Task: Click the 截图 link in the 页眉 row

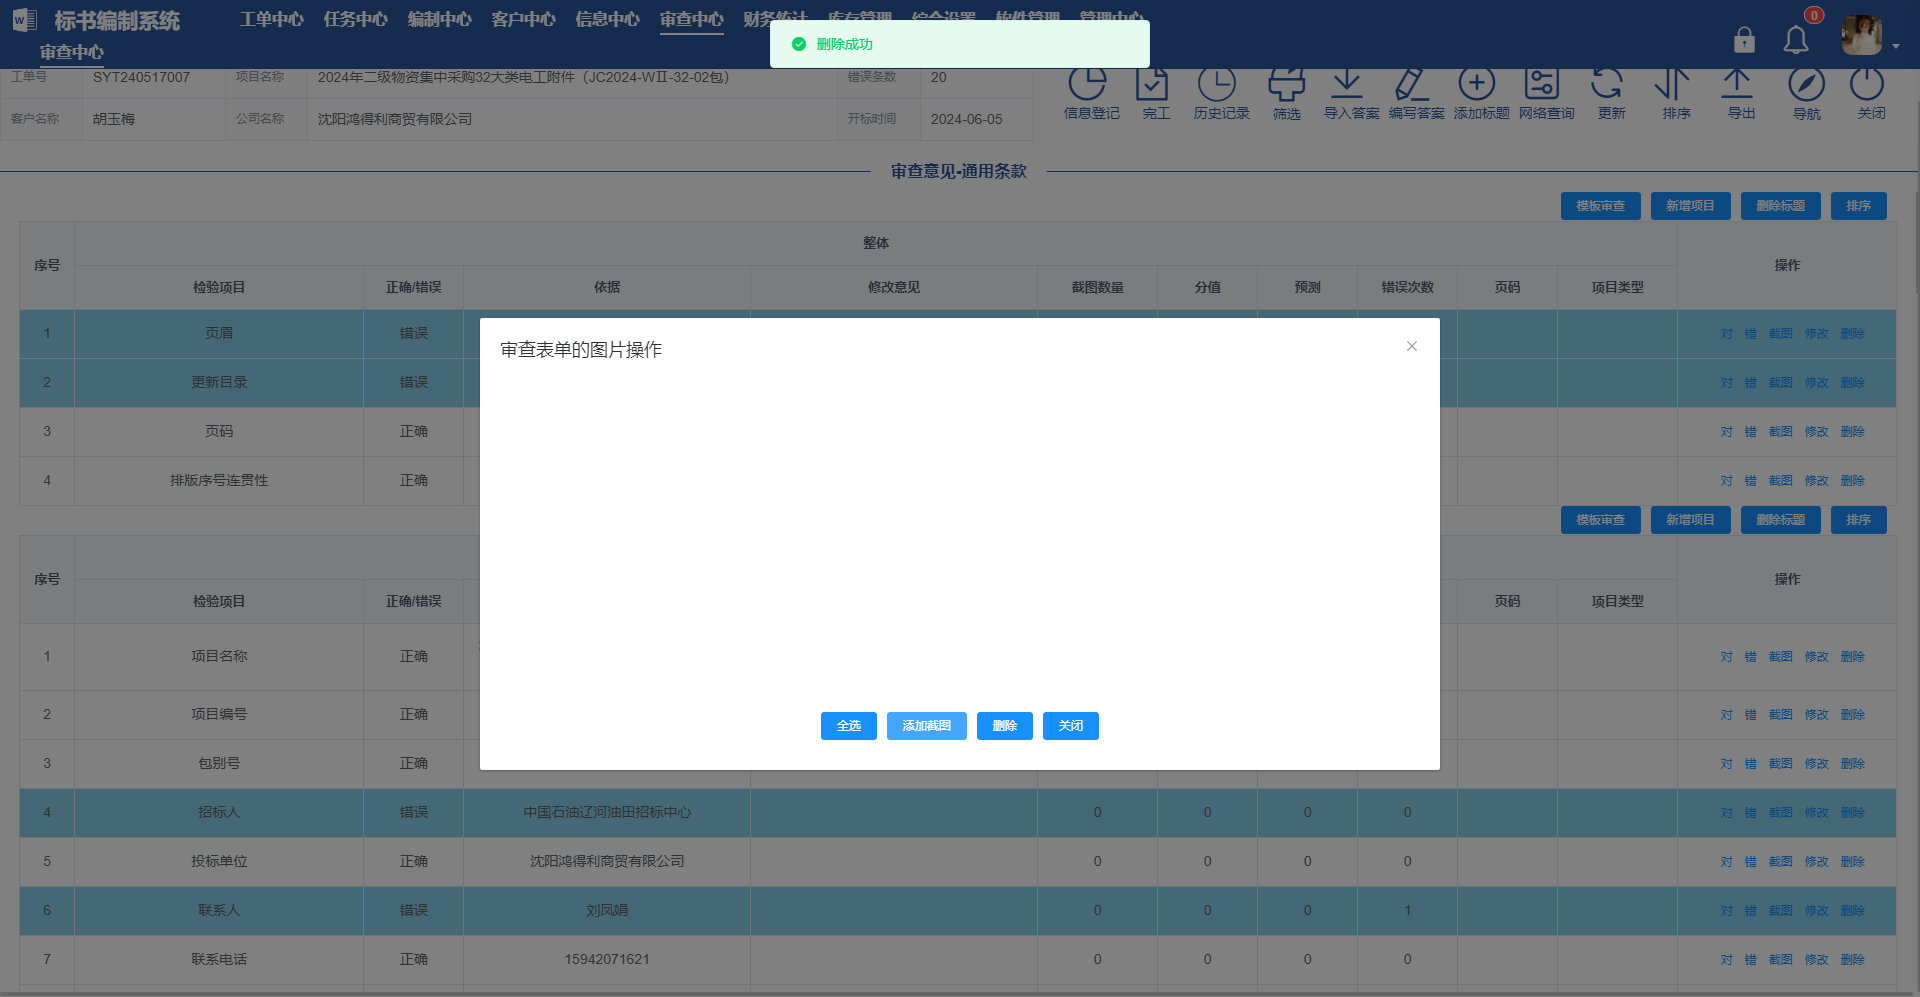Action: click(1781, 334)
